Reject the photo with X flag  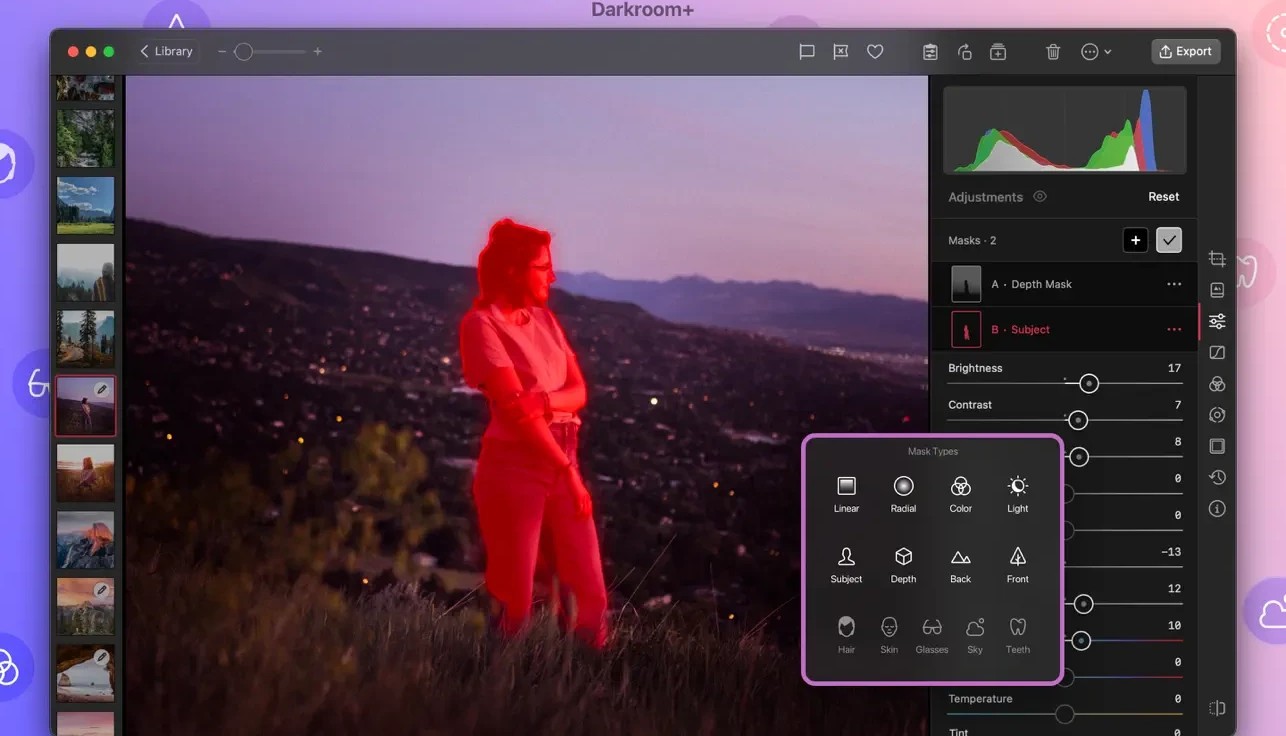(841, 52)
